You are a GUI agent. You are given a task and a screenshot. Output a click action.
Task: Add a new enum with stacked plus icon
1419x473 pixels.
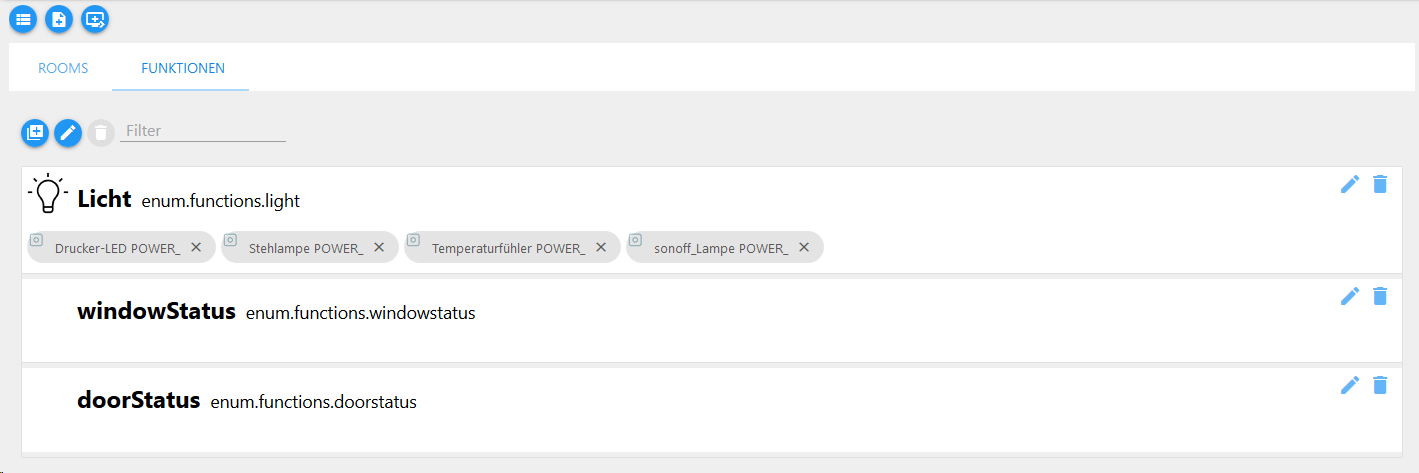tap(35, 132)
